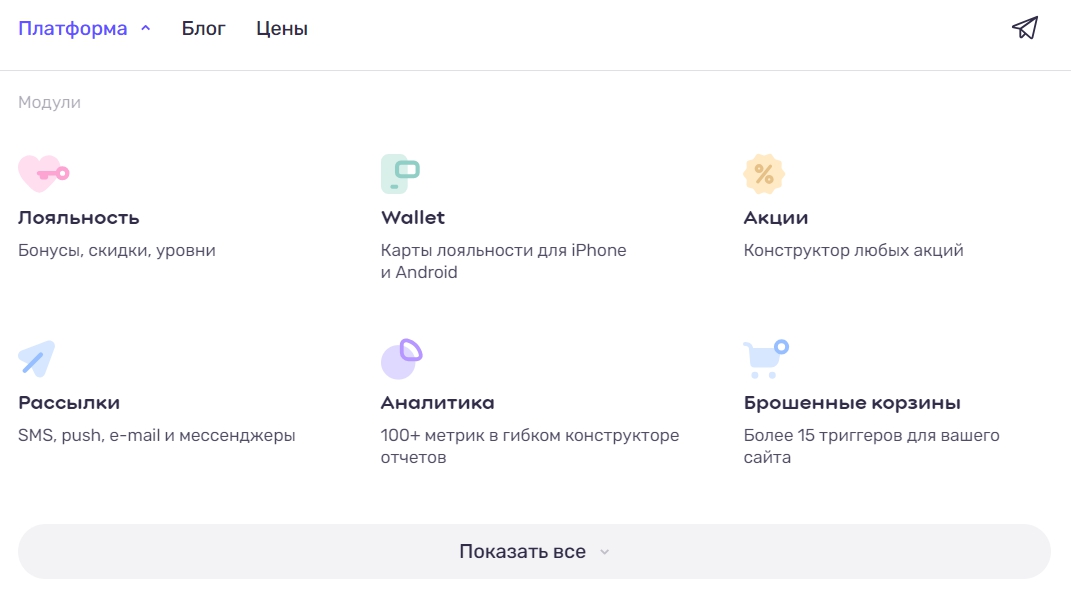Click the green Wallet card icon
The width and height of the screenshot is (1071, 595).
(400, 173)
